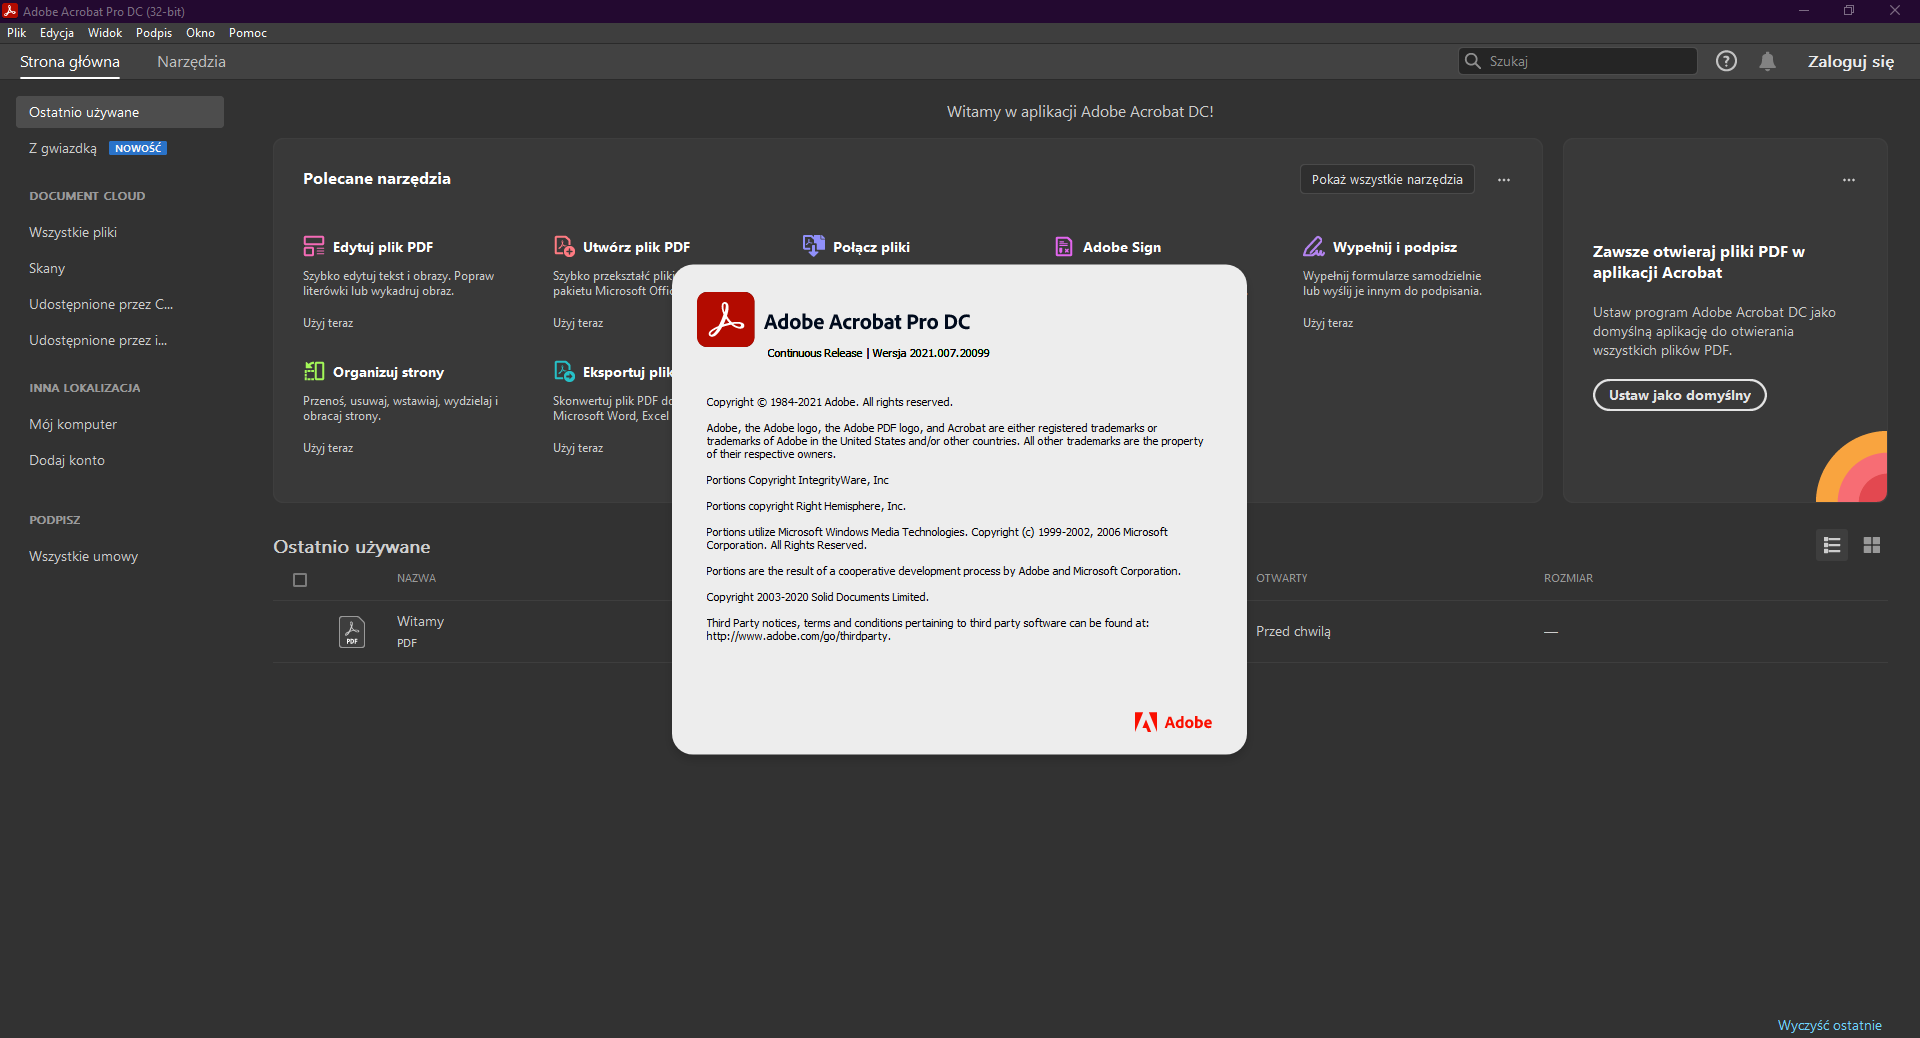
Task: Click the Wypełnij i podpisz pen icon
Action: click(x=1313, y=246)
